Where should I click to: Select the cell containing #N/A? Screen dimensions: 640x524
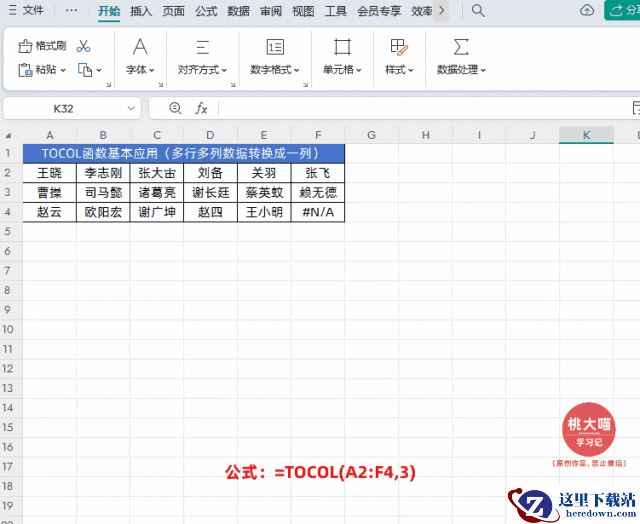[317, 213]
